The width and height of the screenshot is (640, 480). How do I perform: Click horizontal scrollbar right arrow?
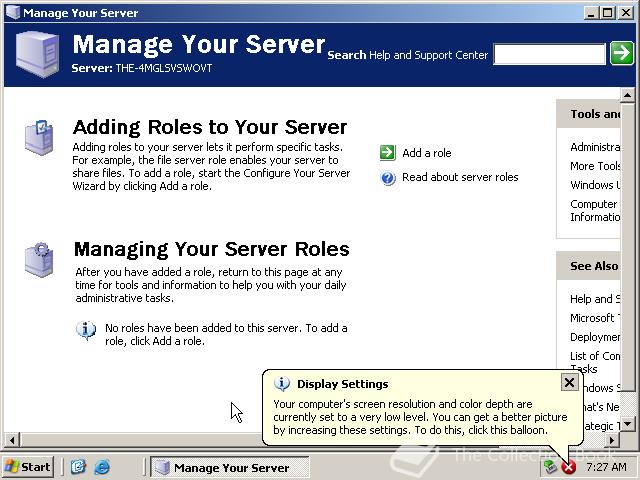(612, 440)
